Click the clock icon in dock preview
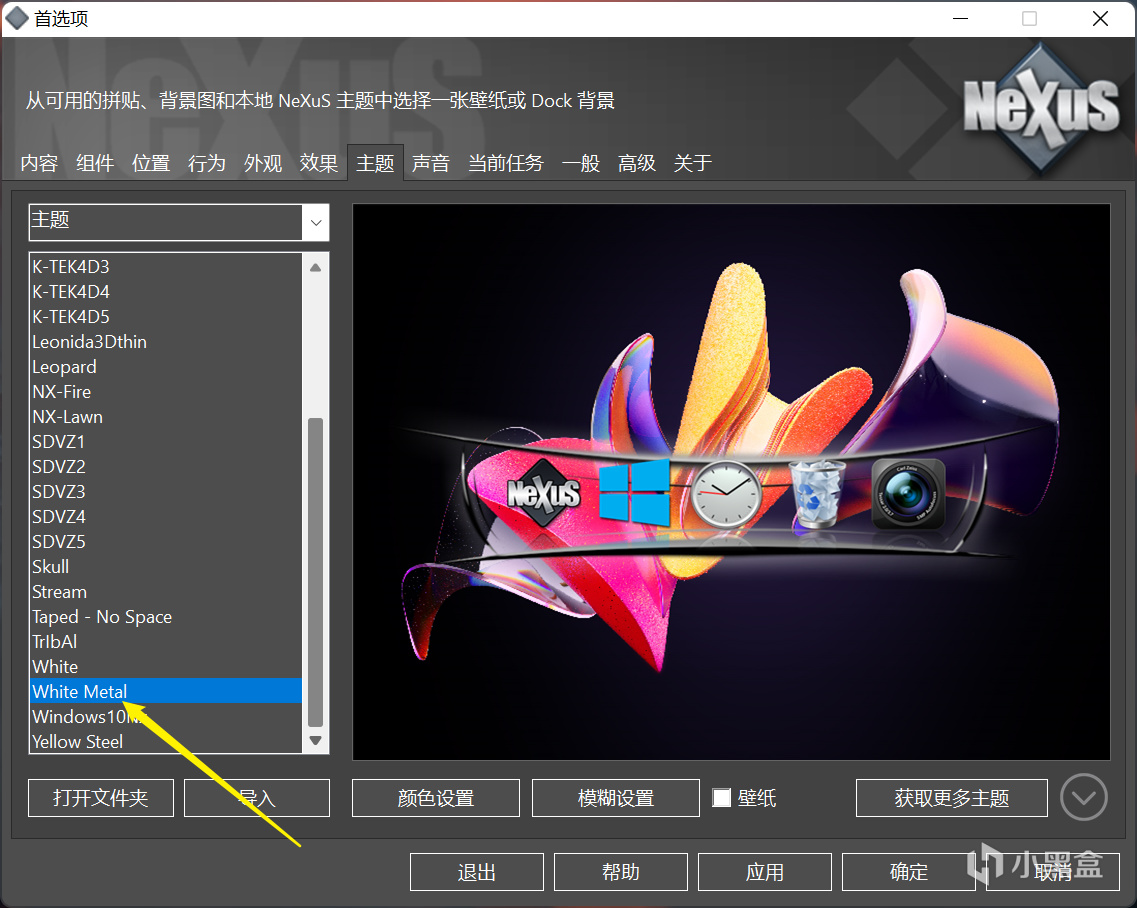 (x=726, y=494)
